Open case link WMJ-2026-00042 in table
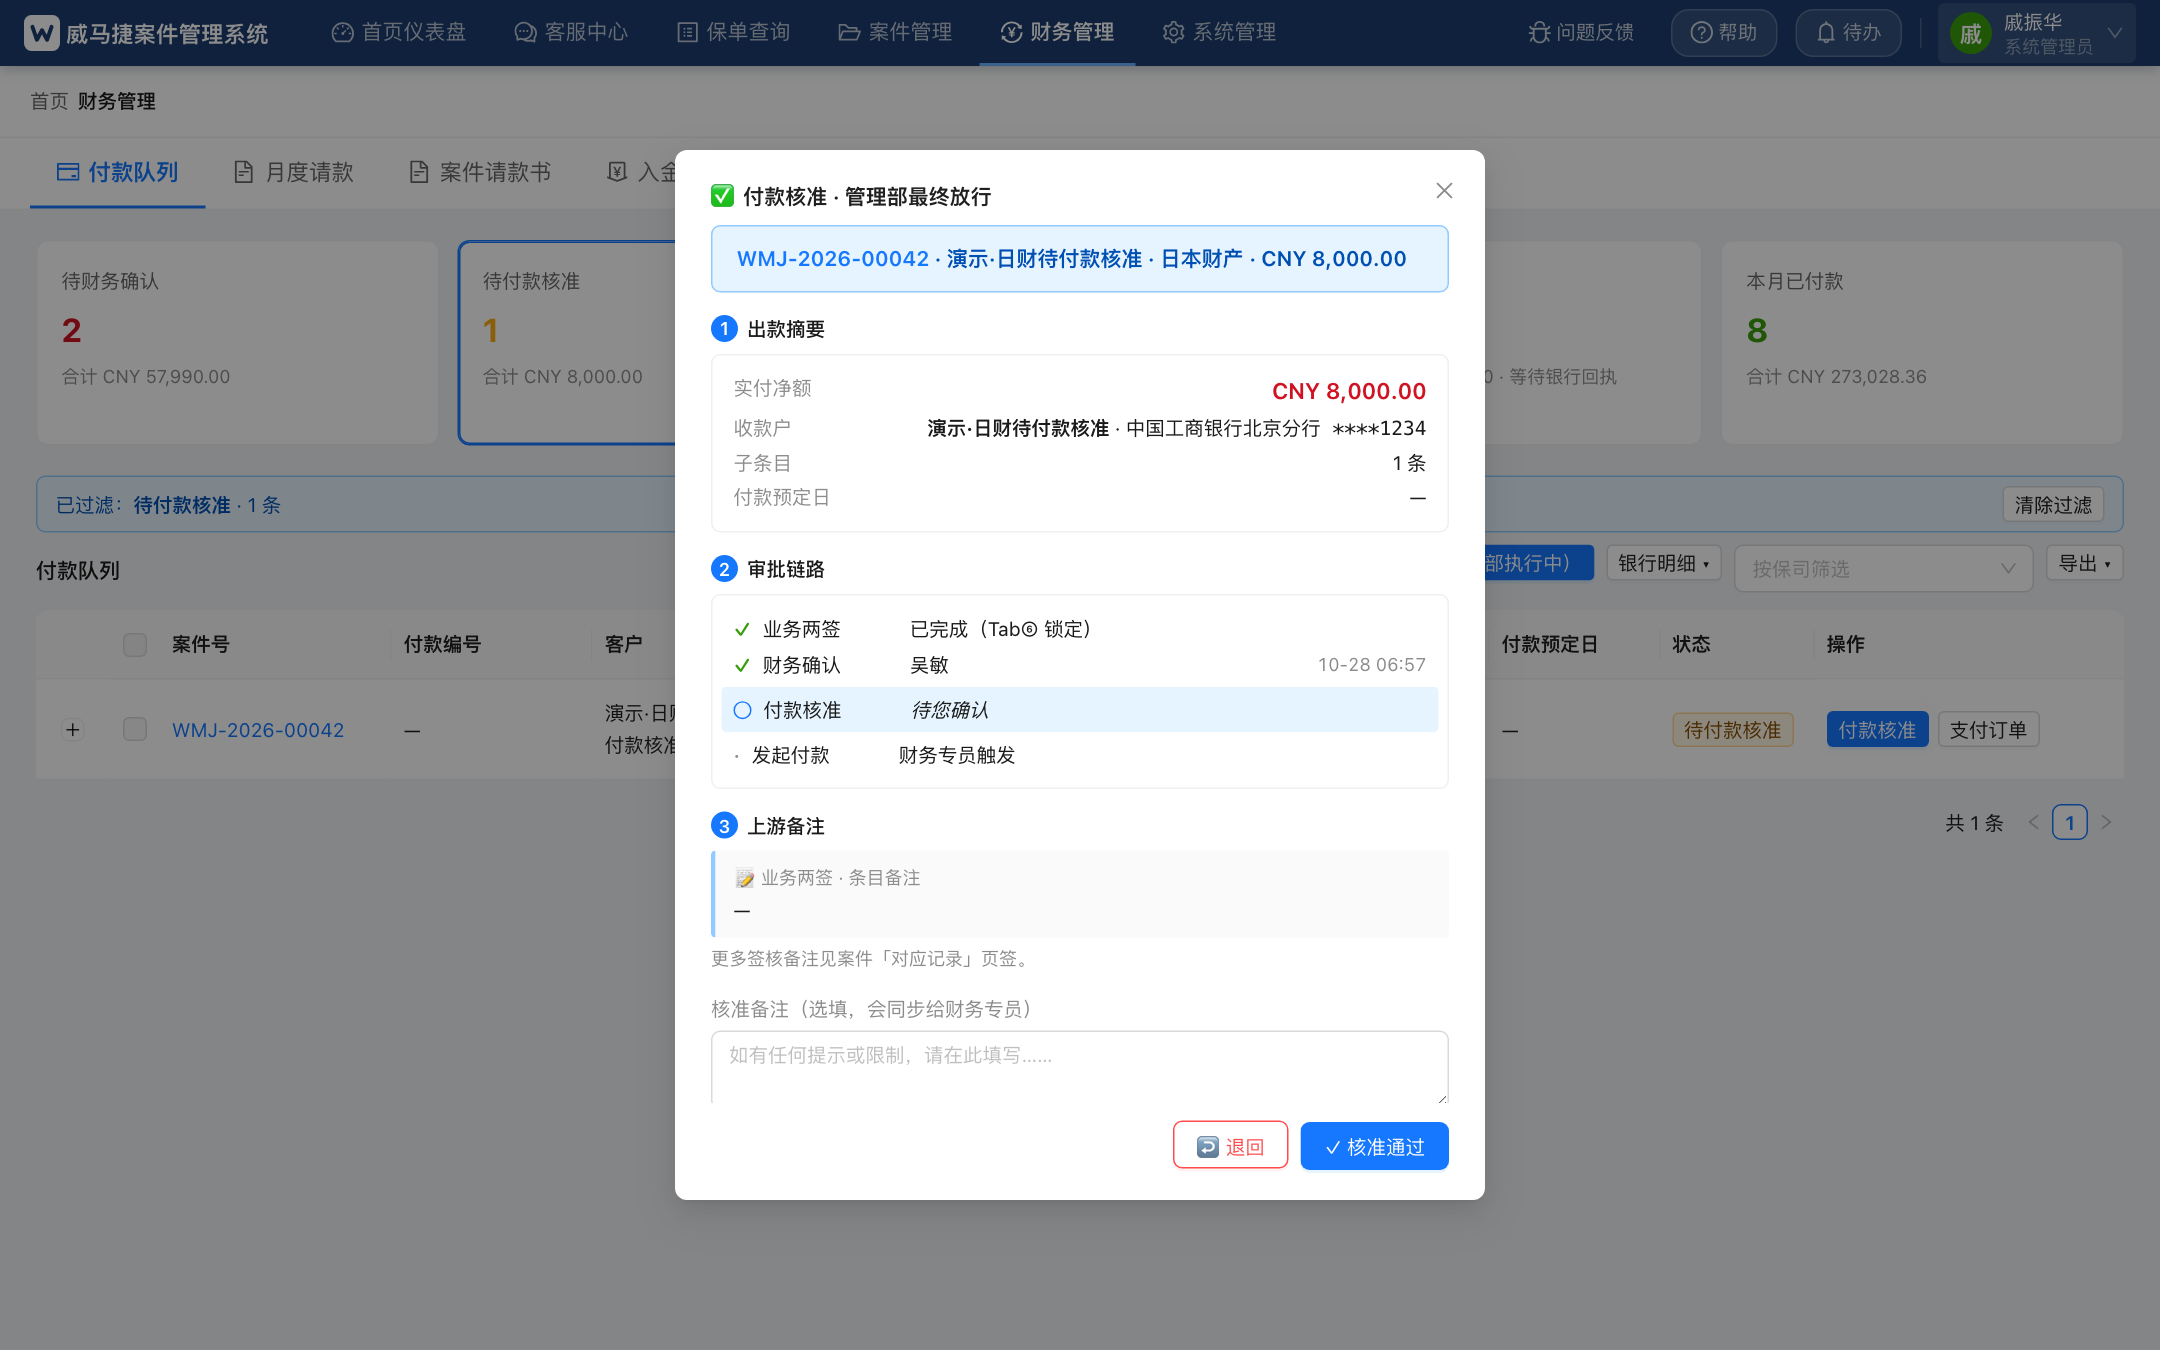 point(258,730)
